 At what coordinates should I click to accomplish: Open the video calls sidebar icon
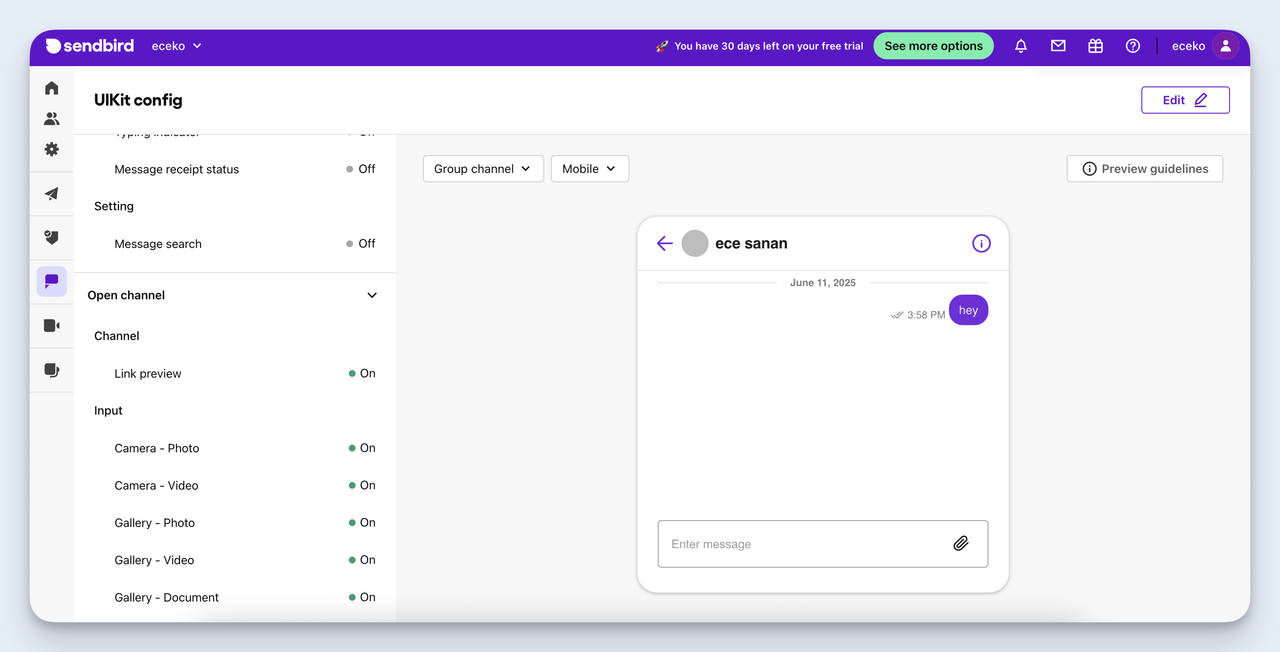(51, 325)
